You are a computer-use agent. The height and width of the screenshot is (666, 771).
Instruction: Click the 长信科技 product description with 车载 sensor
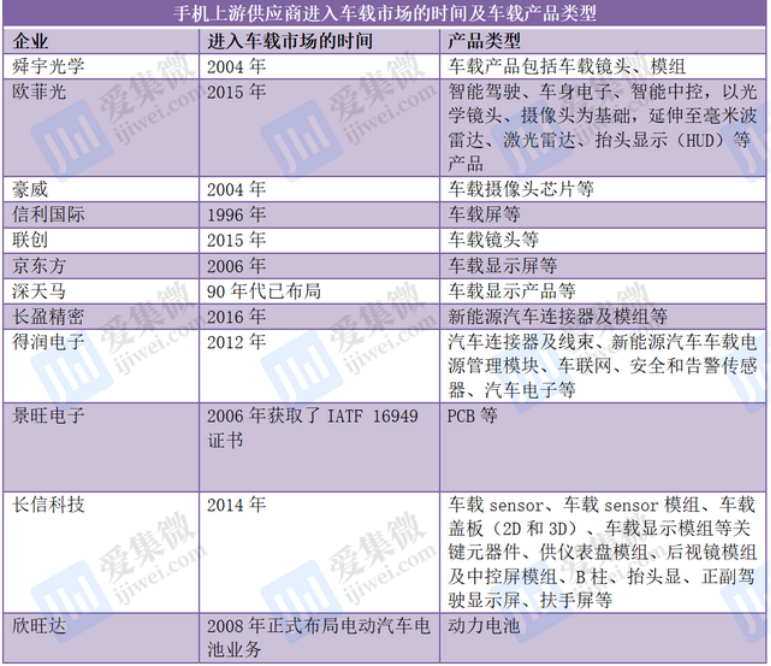(602, 552)
